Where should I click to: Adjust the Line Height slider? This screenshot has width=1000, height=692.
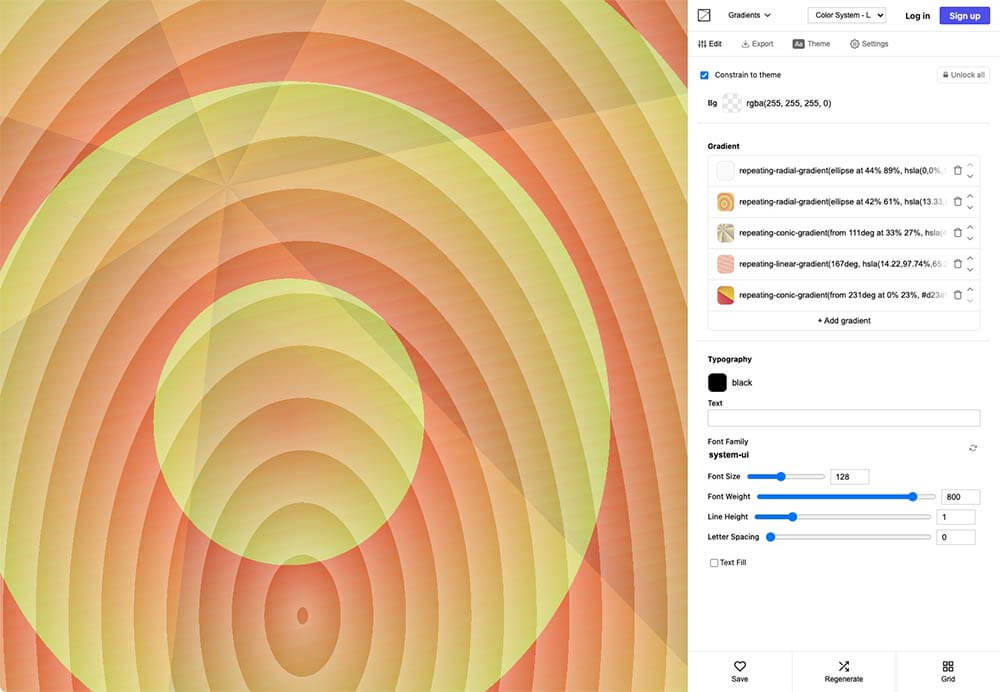point(842,517)
